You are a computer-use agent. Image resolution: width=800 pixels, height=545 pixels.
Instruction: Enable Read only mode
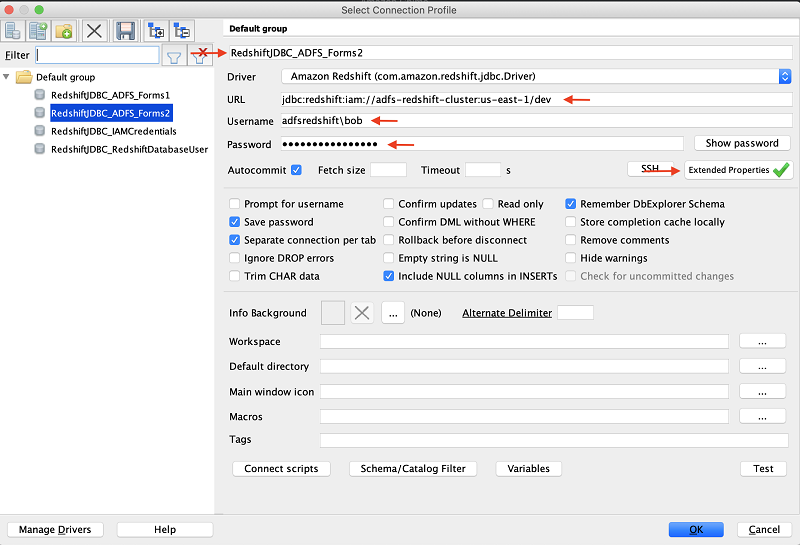coord(488,204)
